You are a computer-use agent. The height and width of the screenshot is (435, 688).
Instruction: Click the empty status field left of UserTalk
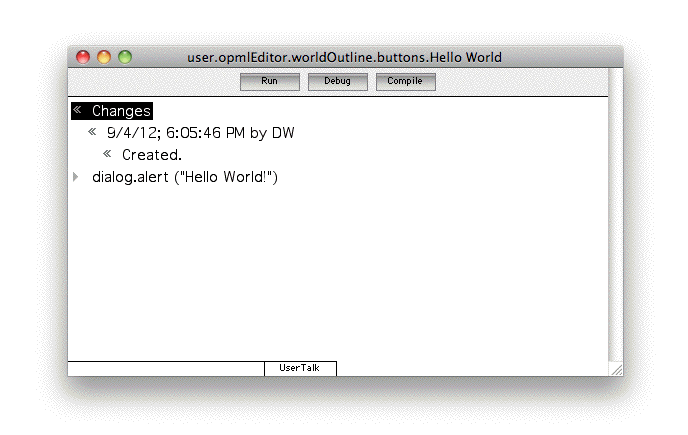(x=166, y=369)
